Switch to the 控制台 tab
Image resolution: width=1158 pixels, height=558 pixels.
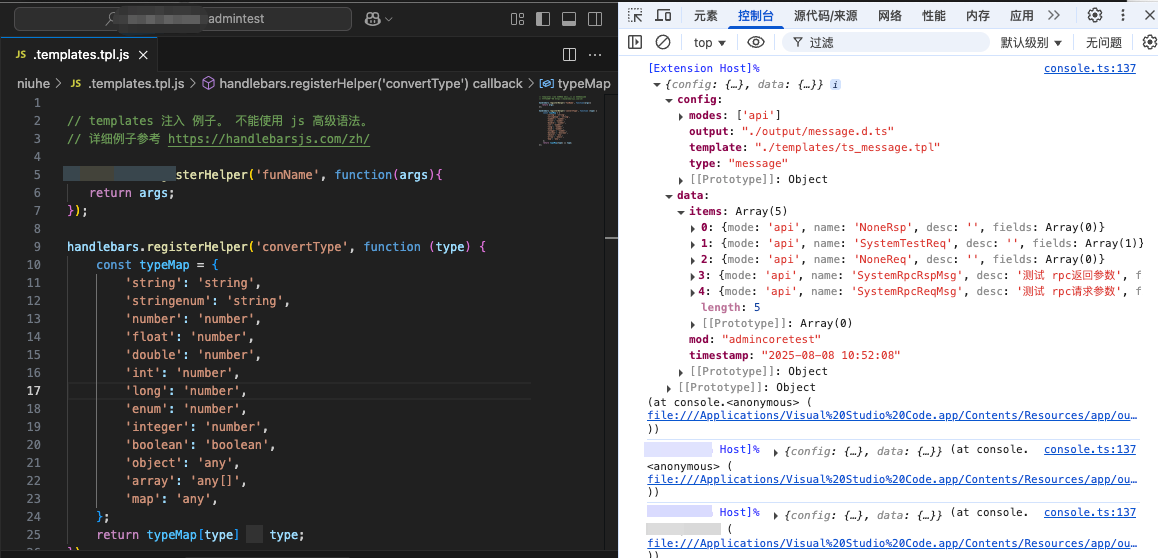[756, 16]
